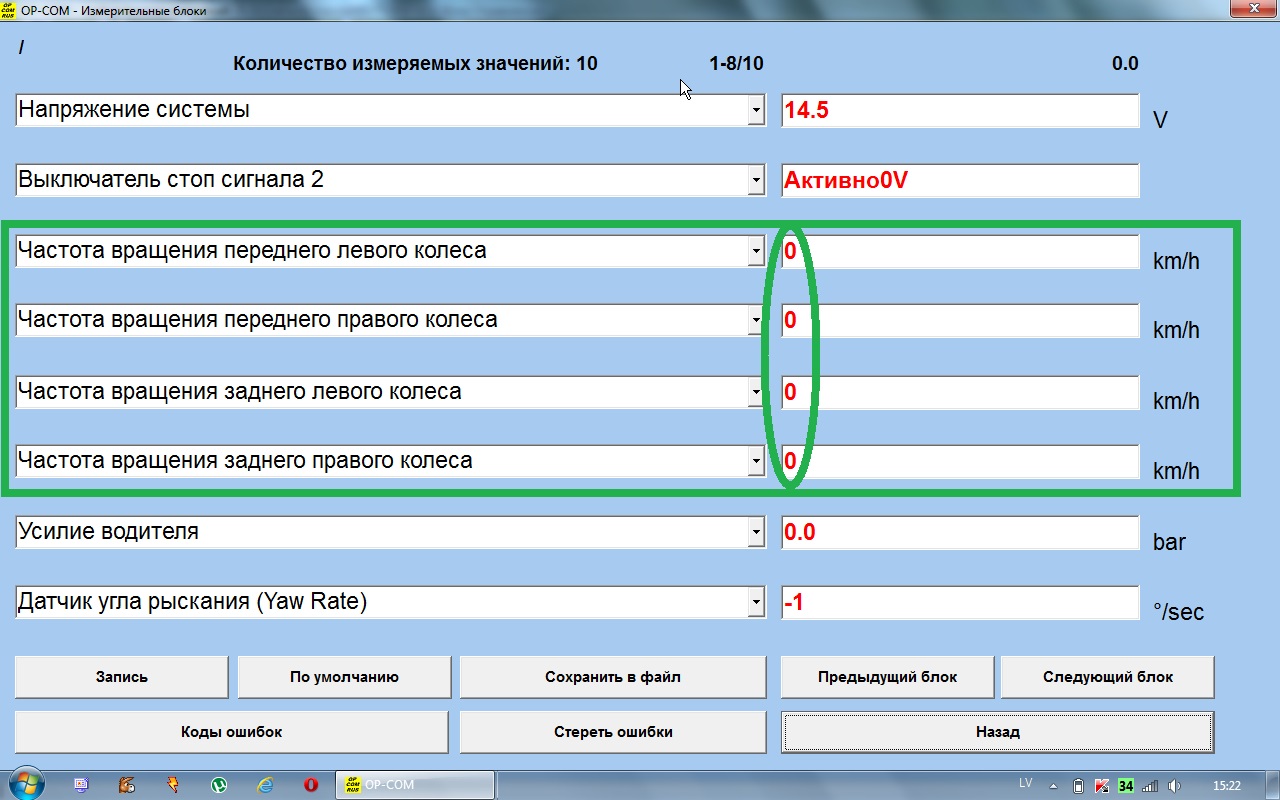Click the battery status tray icon
1280x800 pixels.
(x=1078, y=785)
